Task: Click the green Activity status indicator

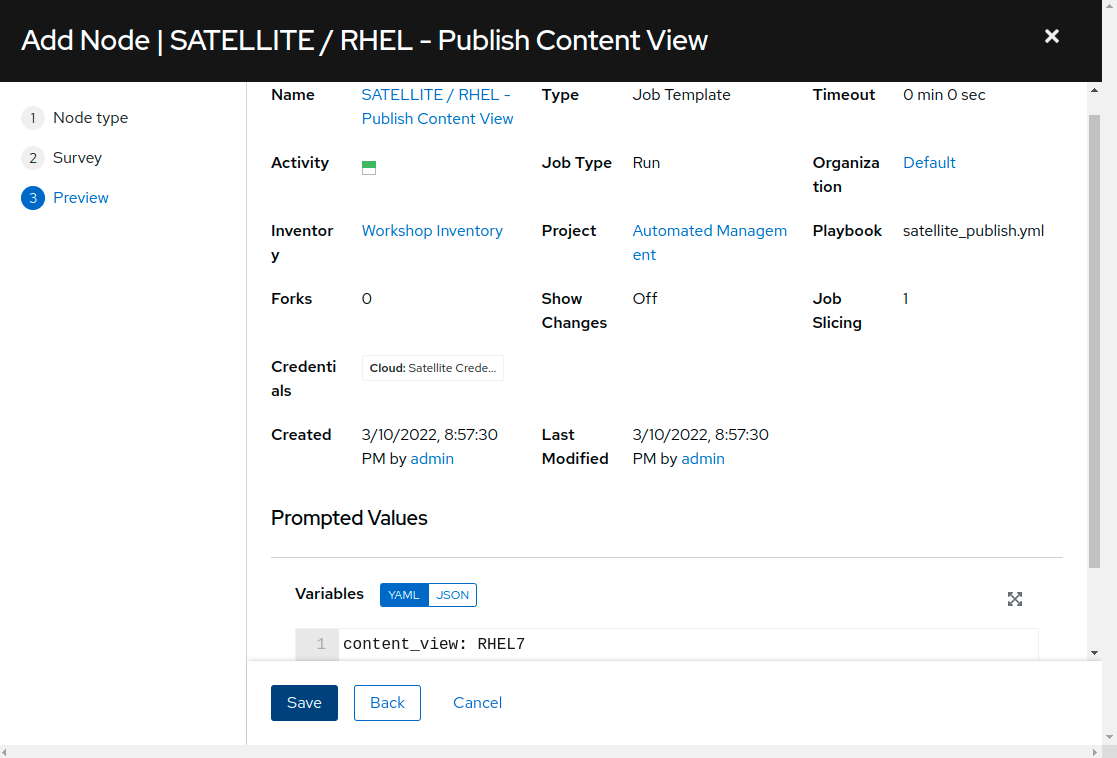Action: coord(369,167)
